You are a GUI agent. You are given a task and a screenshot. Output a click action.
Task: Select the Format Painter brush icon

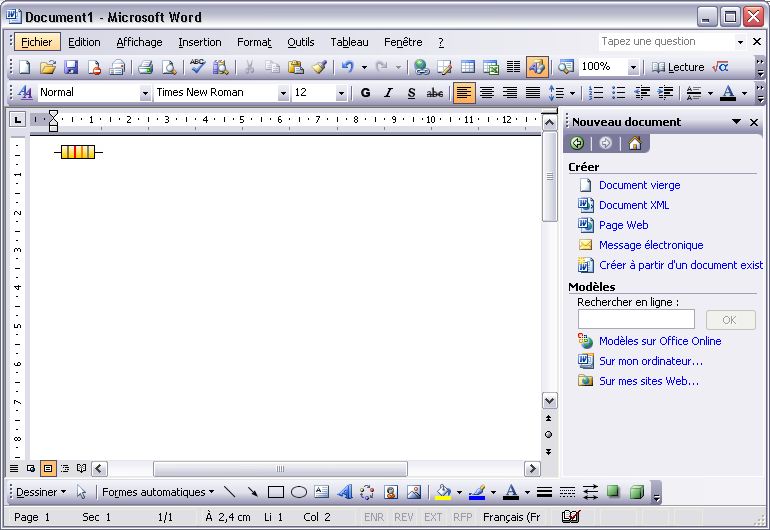point(319,67)
